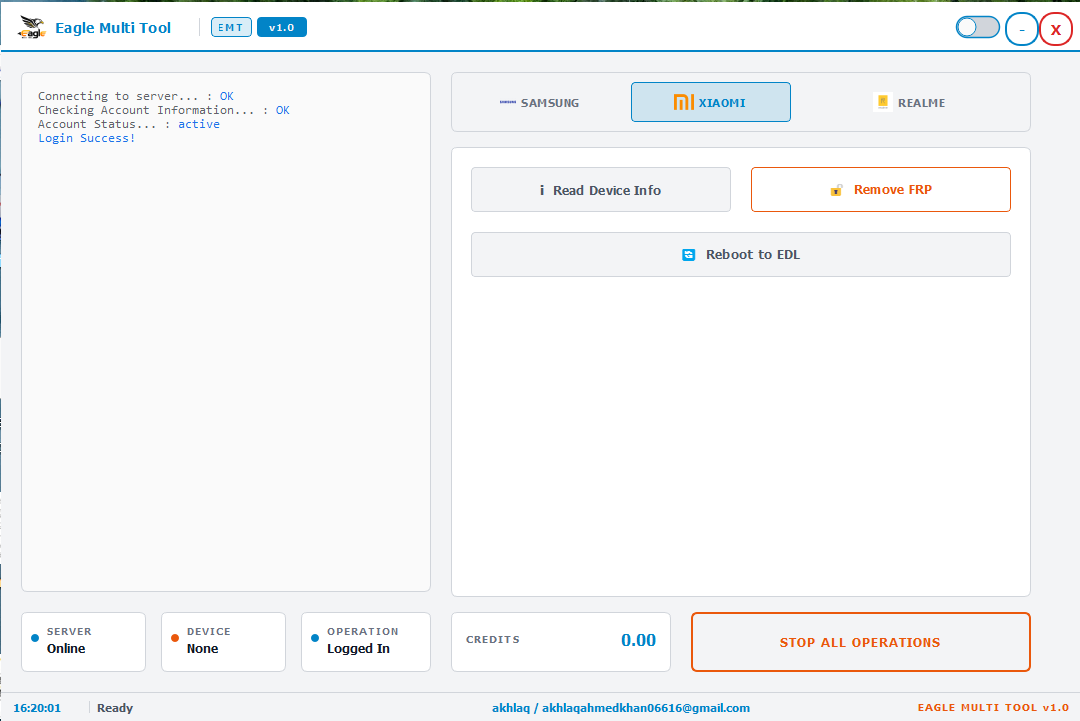Click the Operation Logged In status card
Image resolution: width=1080 pixels, height=721 pixels.
pos(366,642)
